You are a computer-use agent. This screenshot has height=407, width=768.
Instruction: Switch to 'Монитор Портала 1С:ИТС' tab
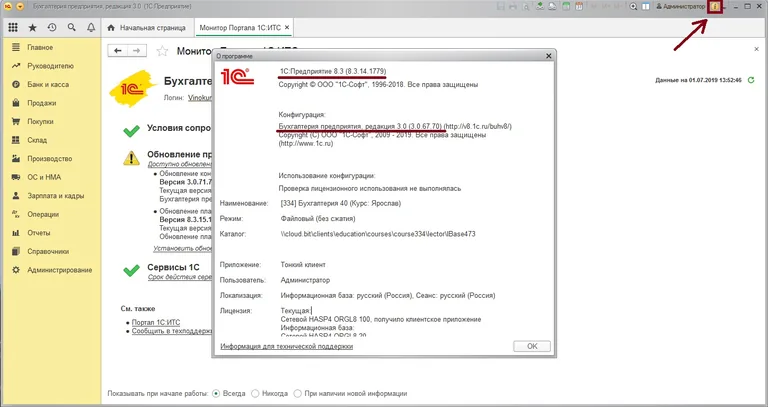tap(254, 27)
